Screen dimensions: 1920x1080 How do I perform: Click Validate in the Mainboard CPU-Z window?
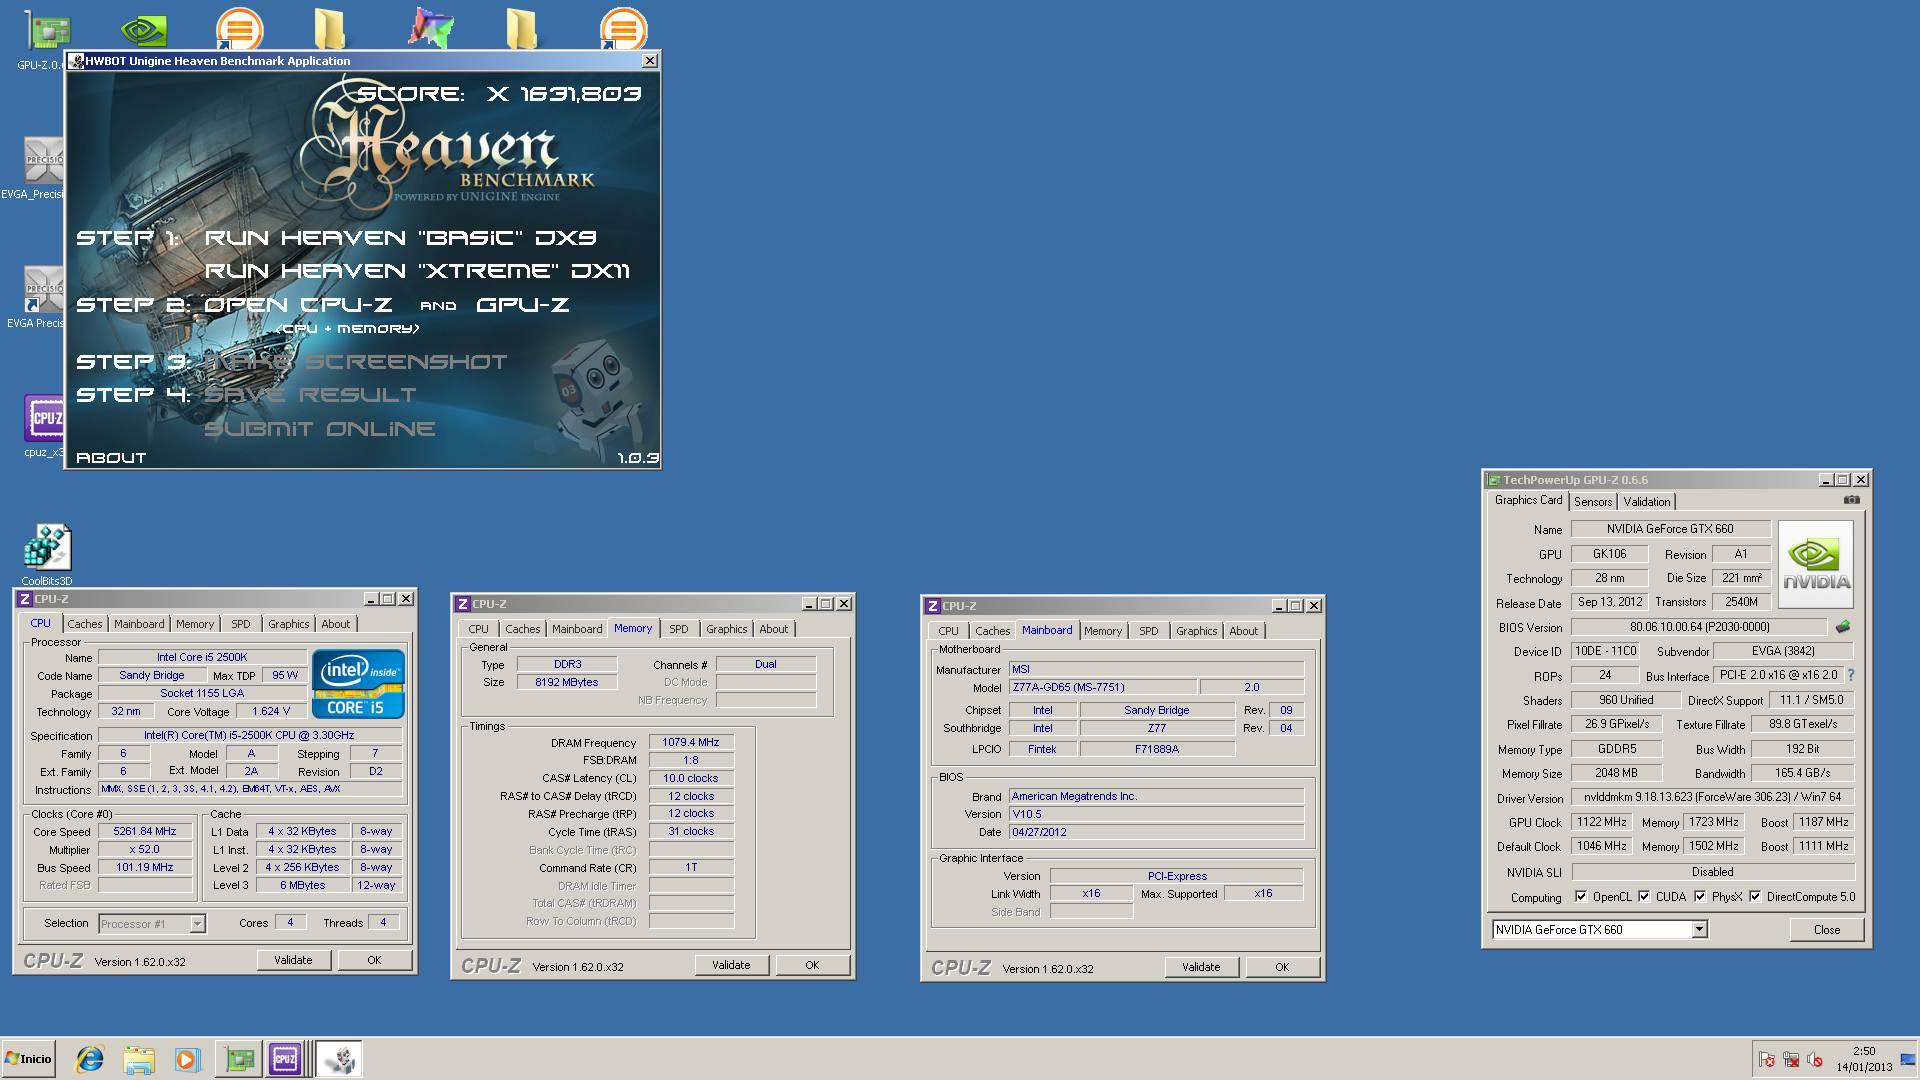pos(1201,967)
